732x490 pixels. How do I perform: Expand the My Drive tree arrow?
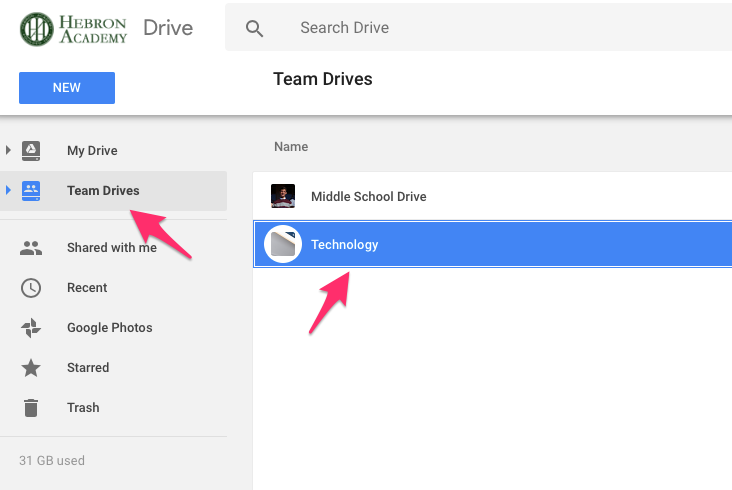point(8,150)
